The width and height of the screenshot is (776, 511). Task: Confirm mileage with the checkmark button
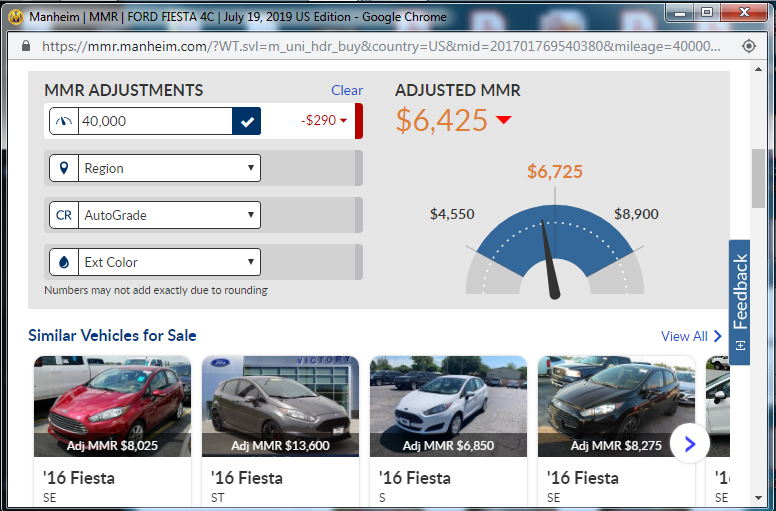pos(246,121)
